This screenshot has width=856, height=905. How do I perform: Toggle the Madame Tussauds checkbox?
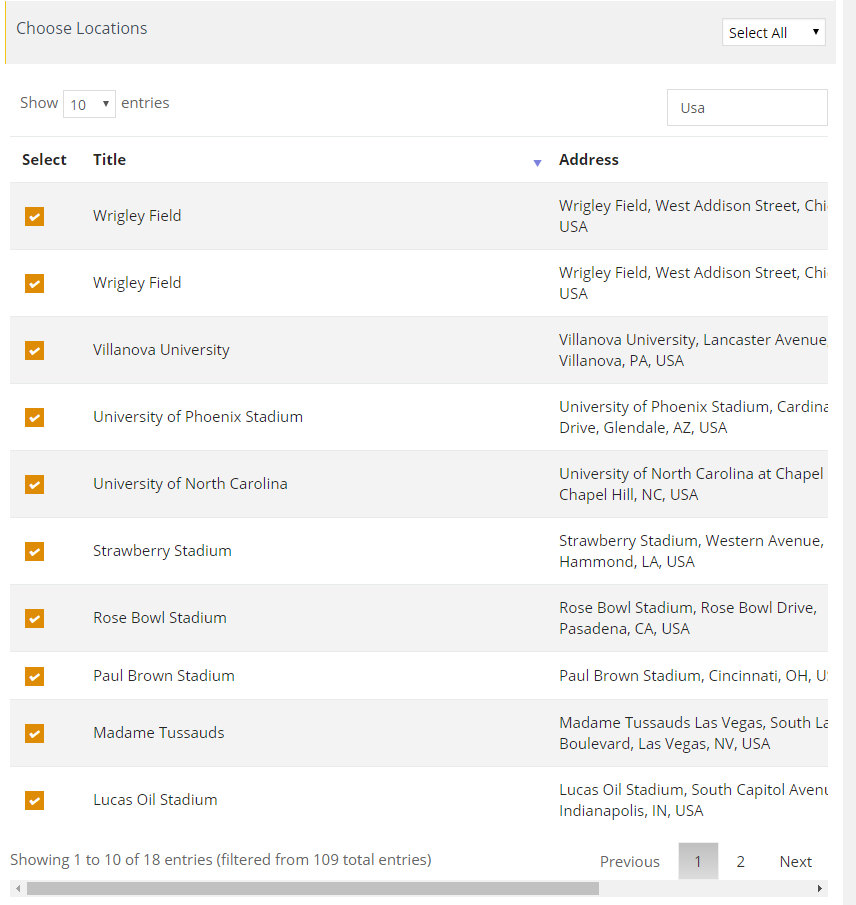coord(35,733)
